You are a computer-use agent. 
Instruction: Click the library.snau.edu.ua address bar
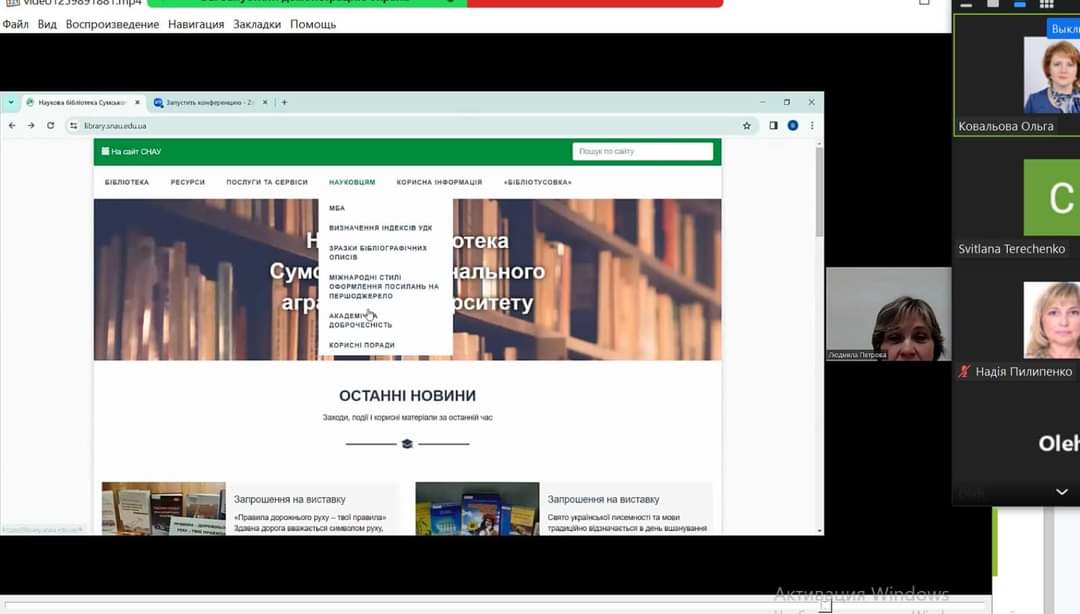tap(410, 125)
